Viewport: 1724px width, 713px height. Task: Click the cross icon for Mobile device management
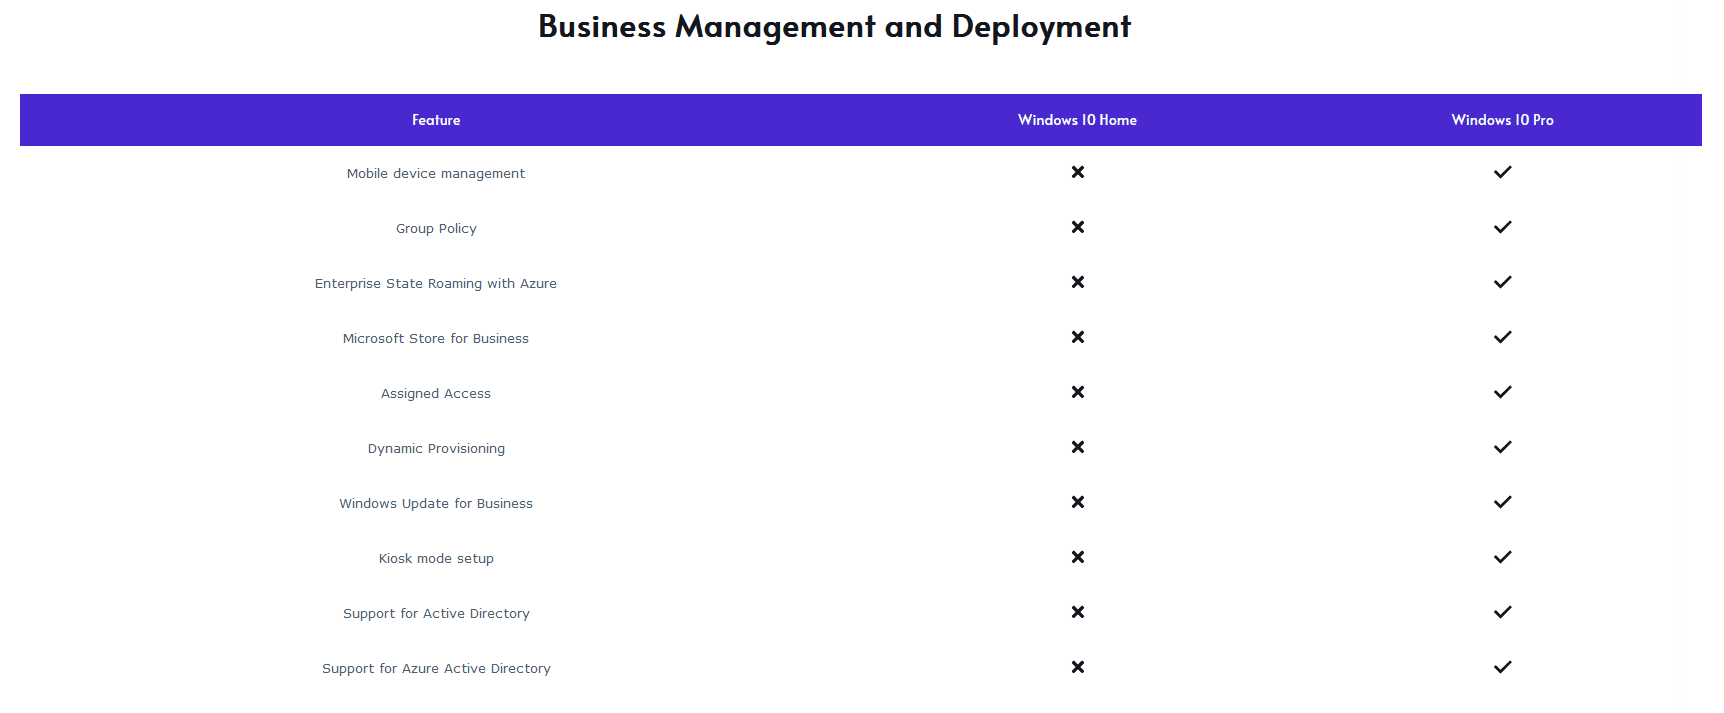point(1077,172)
